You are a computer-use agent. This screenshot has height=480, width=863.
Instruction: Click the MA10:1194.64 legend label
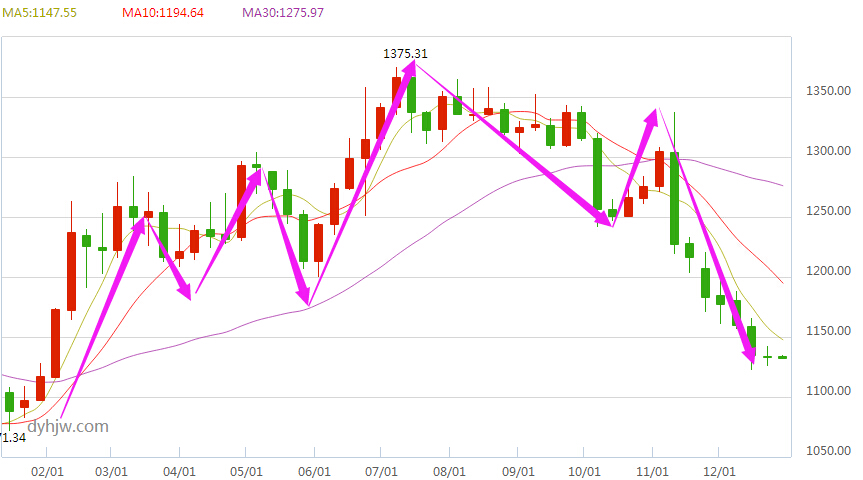pos(163,13)
